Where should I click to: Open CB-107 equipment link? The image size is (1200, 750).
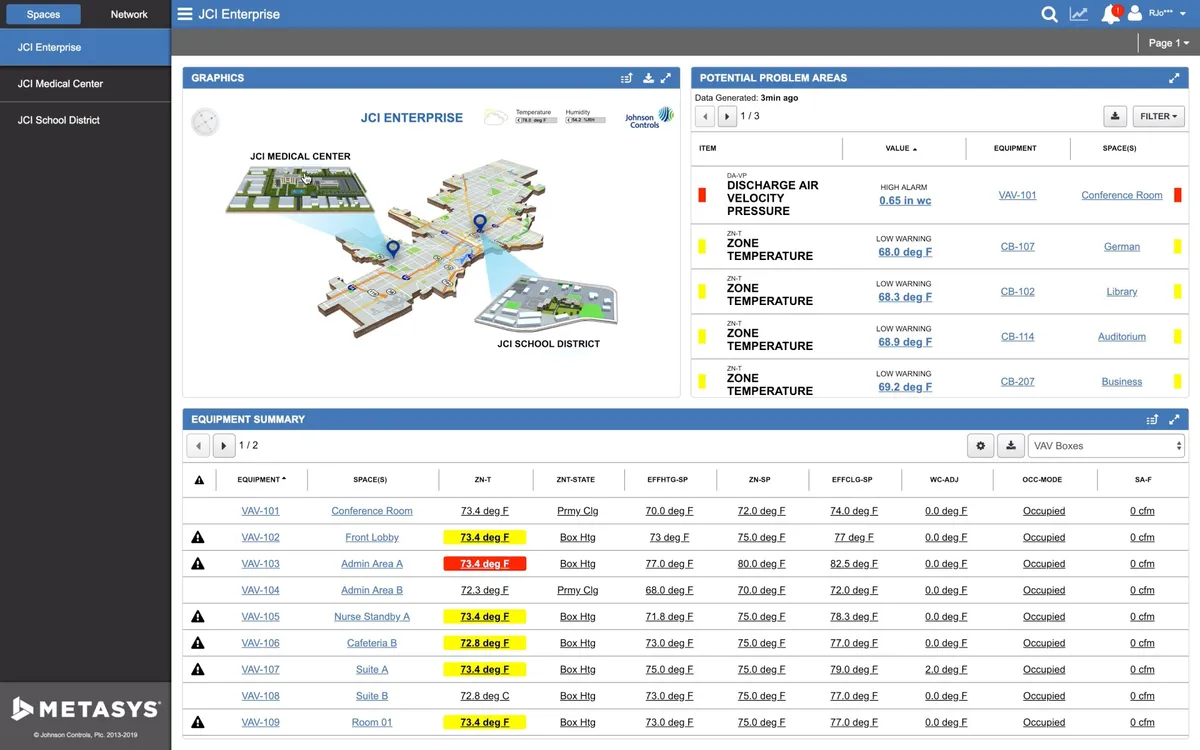(x=1017, y=246)
